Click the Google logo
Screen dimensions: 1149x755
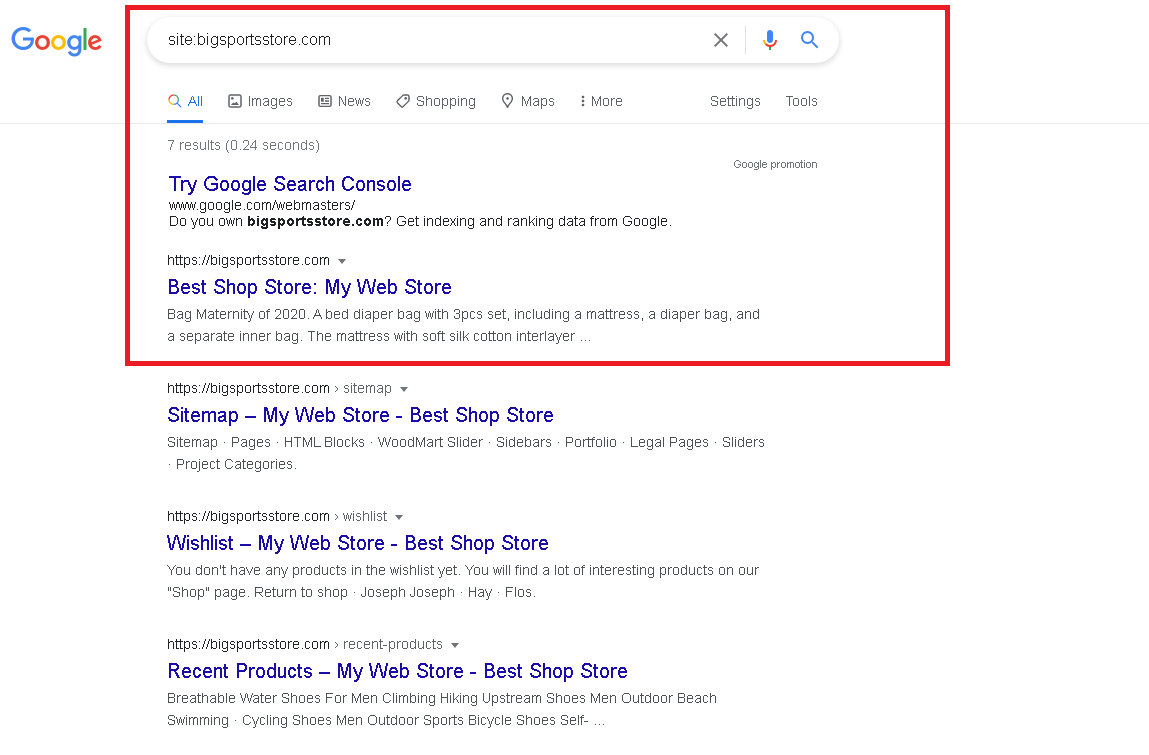pyautogui.click(x=56, y=40)
